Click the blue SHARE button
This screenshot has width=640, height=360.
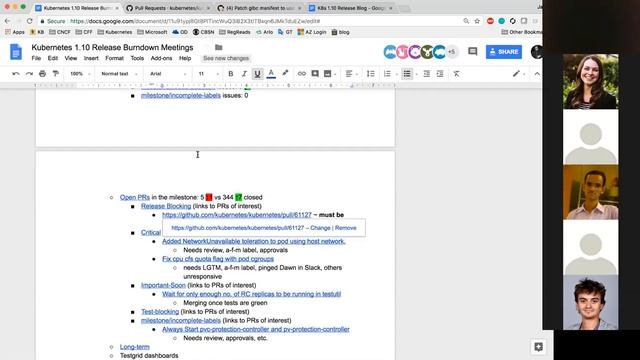coord(504,52)
